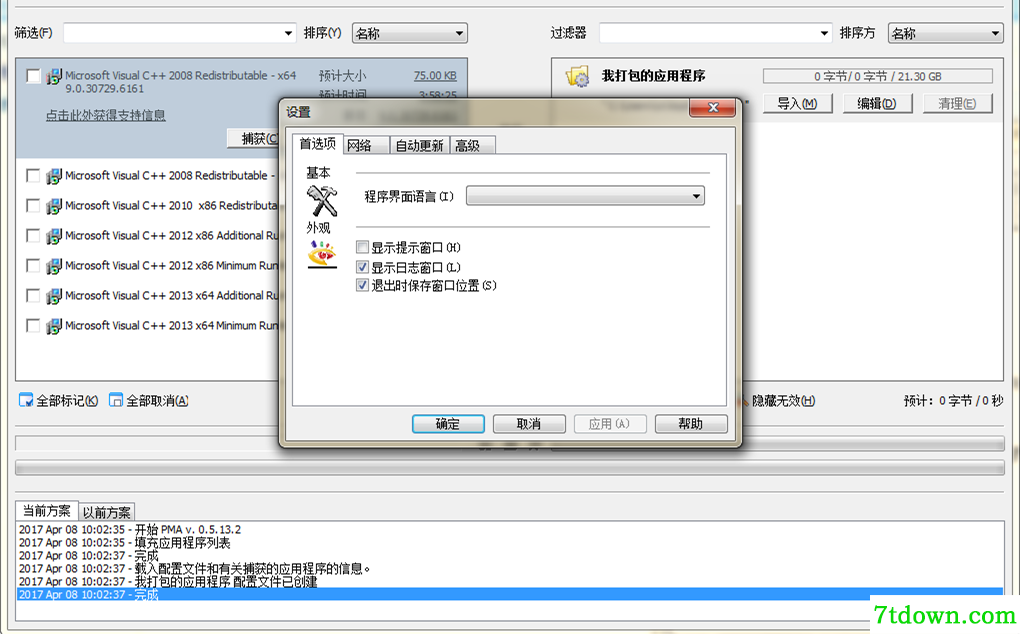Screen dimensions: 1020x634
Task: Open 点击此处获得支持信息 link
Action: tap(105, 115)
